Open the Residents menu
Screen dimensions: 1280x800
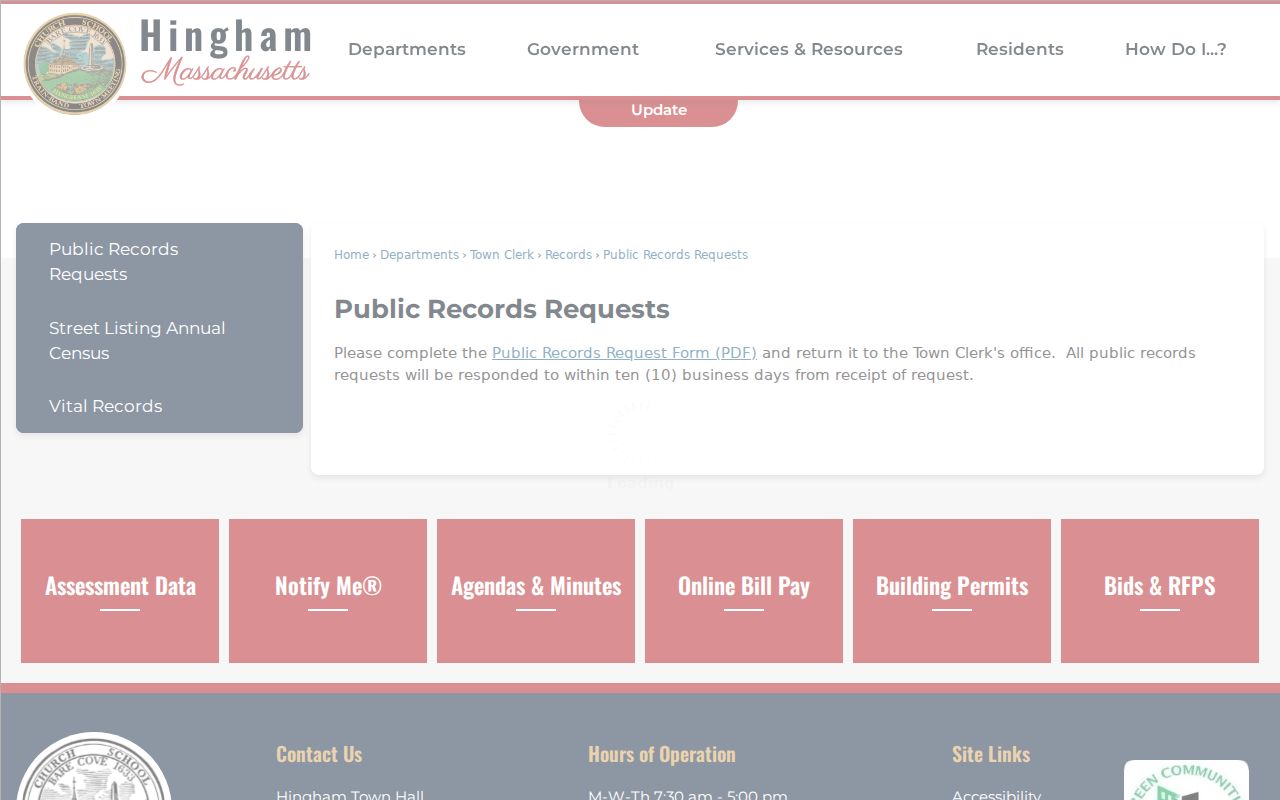point(1020,49)
